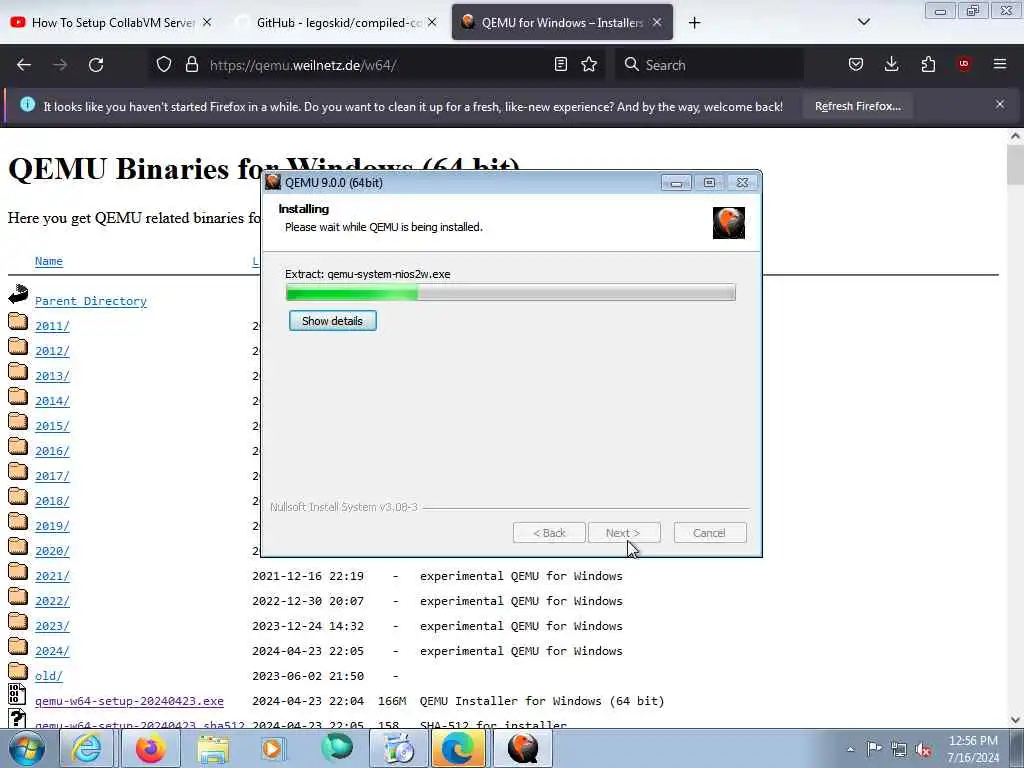Click the binary file icon beside qemu-w64-setup exe
The width and height of the screenshot is (1024, 768).
click(18, 694)
